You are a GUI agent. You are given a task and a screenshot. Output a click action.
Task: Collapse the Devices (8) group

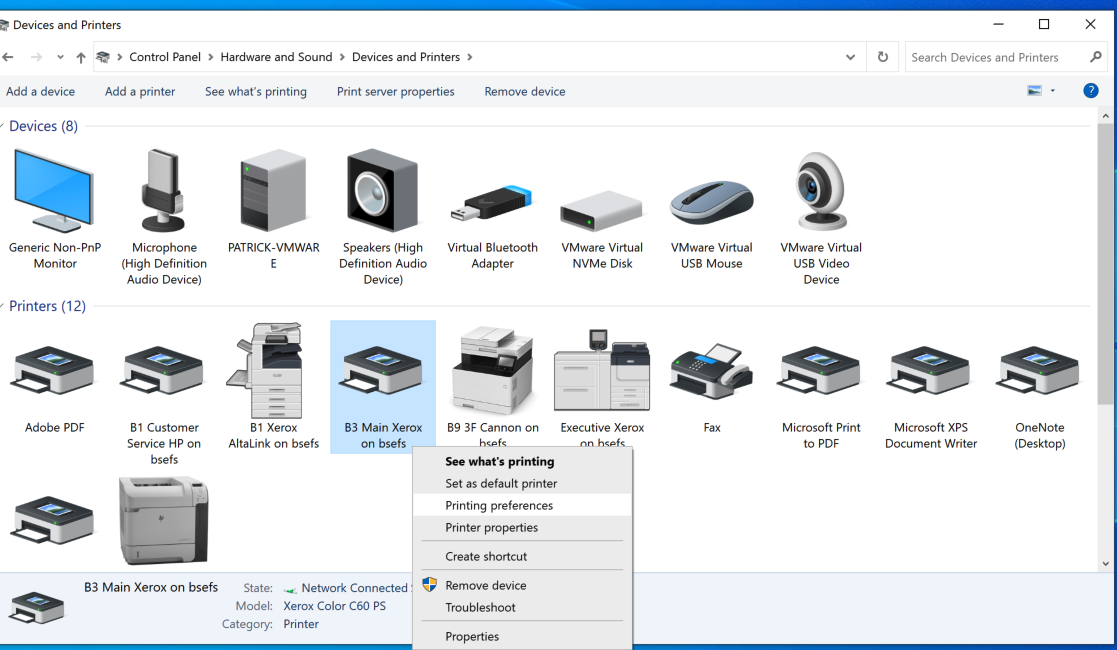3,126
